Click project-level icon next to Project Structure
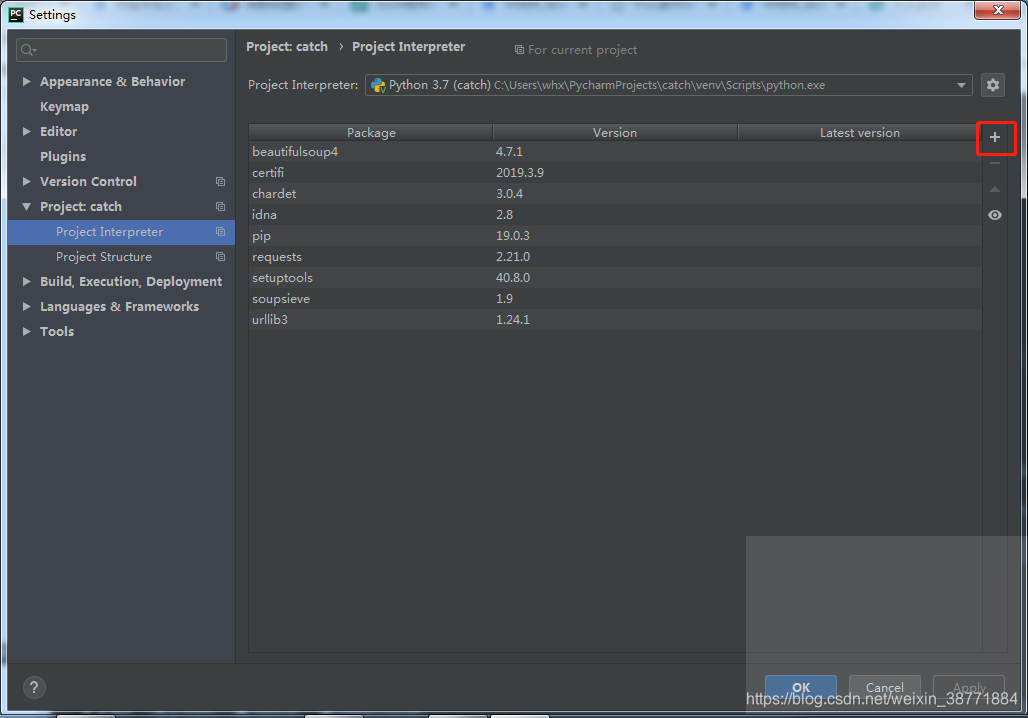 pyautogui.click(x=220, y=256)
